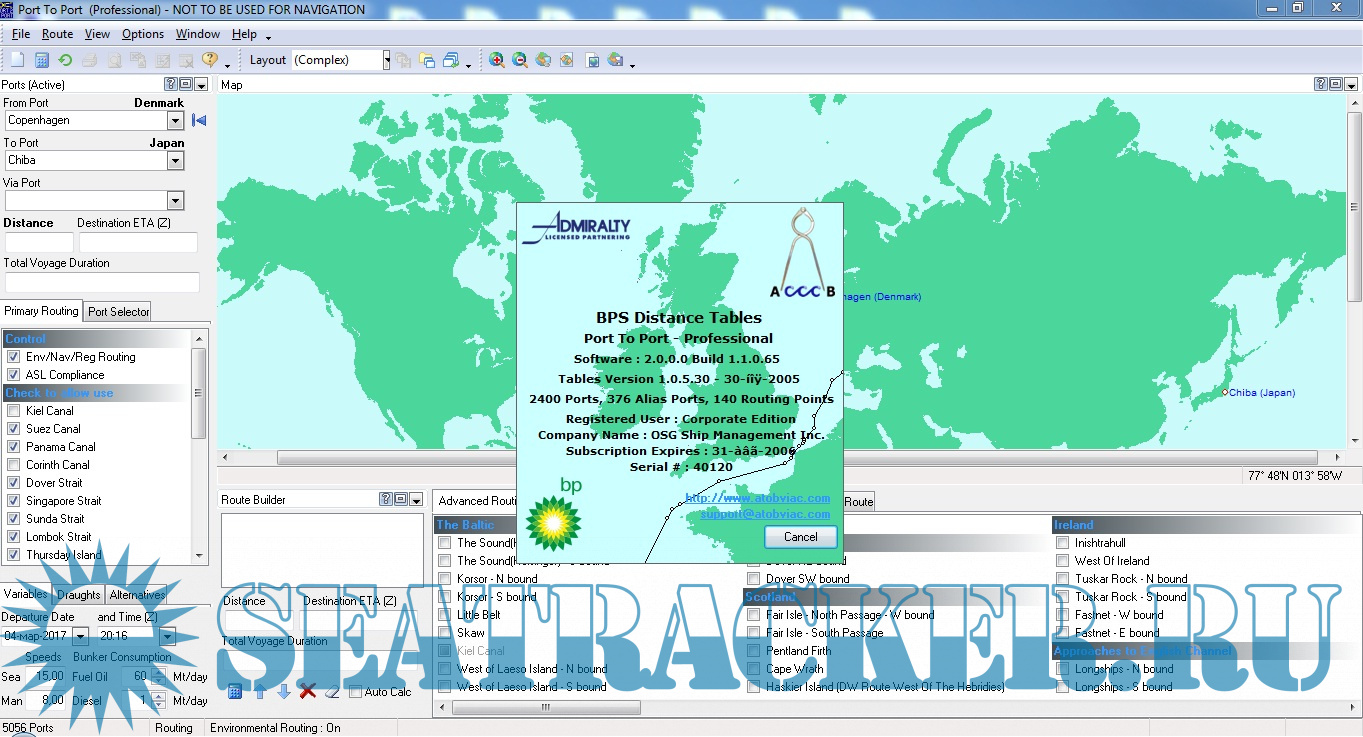Open the From Port dropdown showing Copenhagen

176,121
